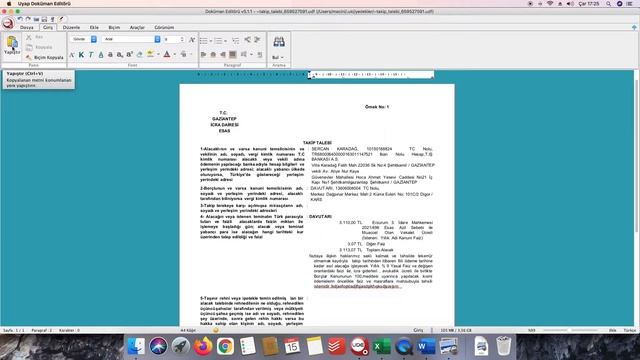Adjust the zoom slider in status bar

(x=569, y=330)
